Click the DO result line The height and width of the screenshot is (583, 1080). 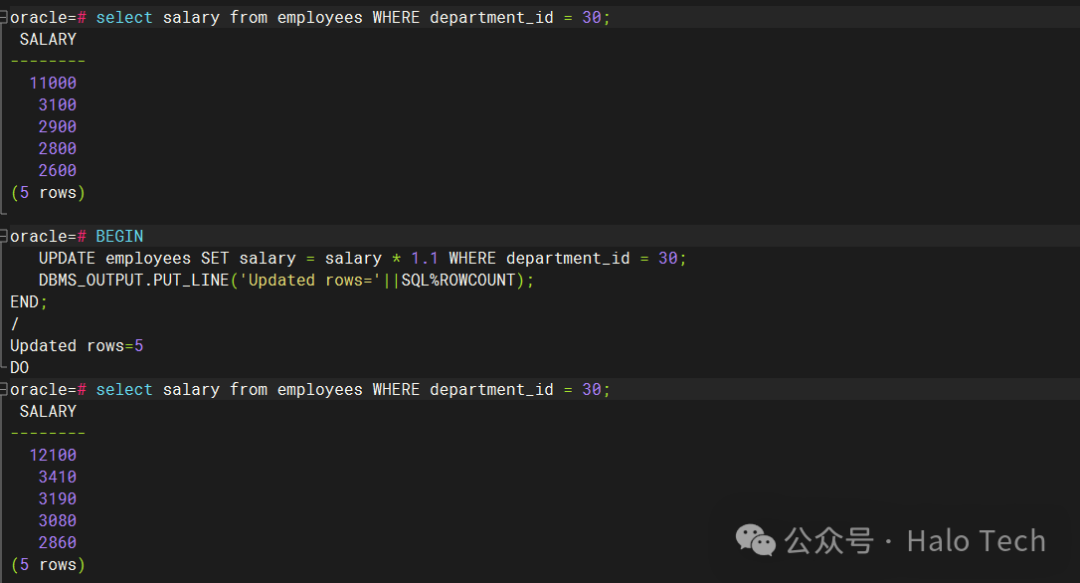(x=19, y=368)
